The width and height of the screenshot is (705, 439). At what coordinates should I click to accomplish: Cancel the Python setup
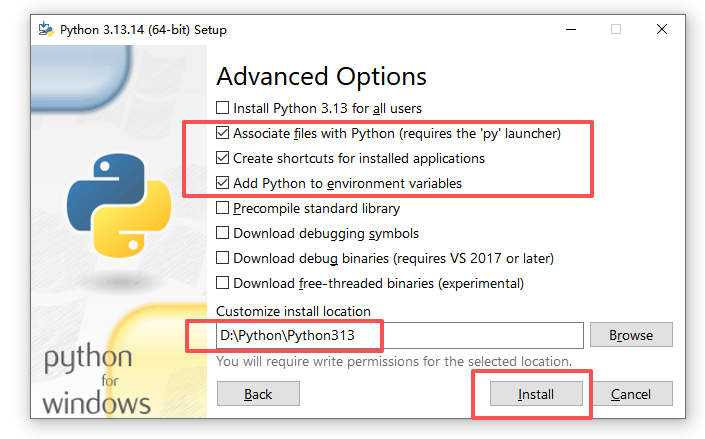631,394
